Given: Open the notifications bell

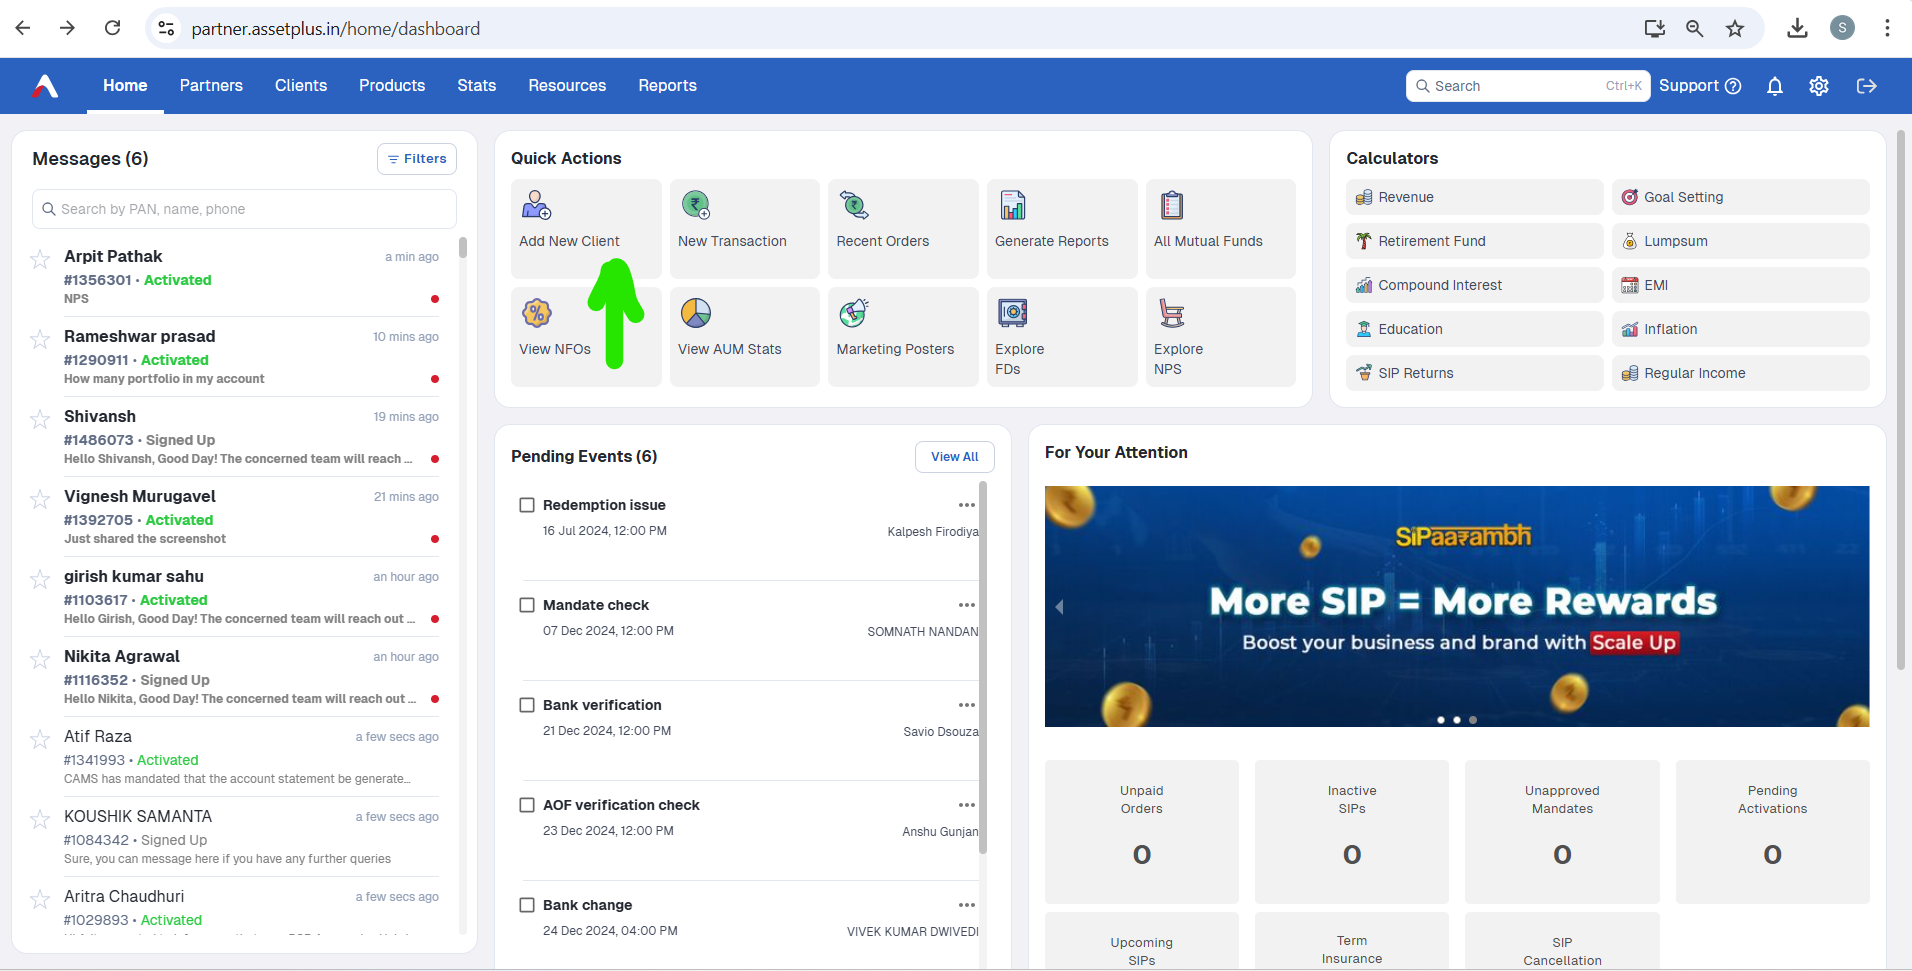Looking at the screenshot, I should click(x=1775, y=86).
